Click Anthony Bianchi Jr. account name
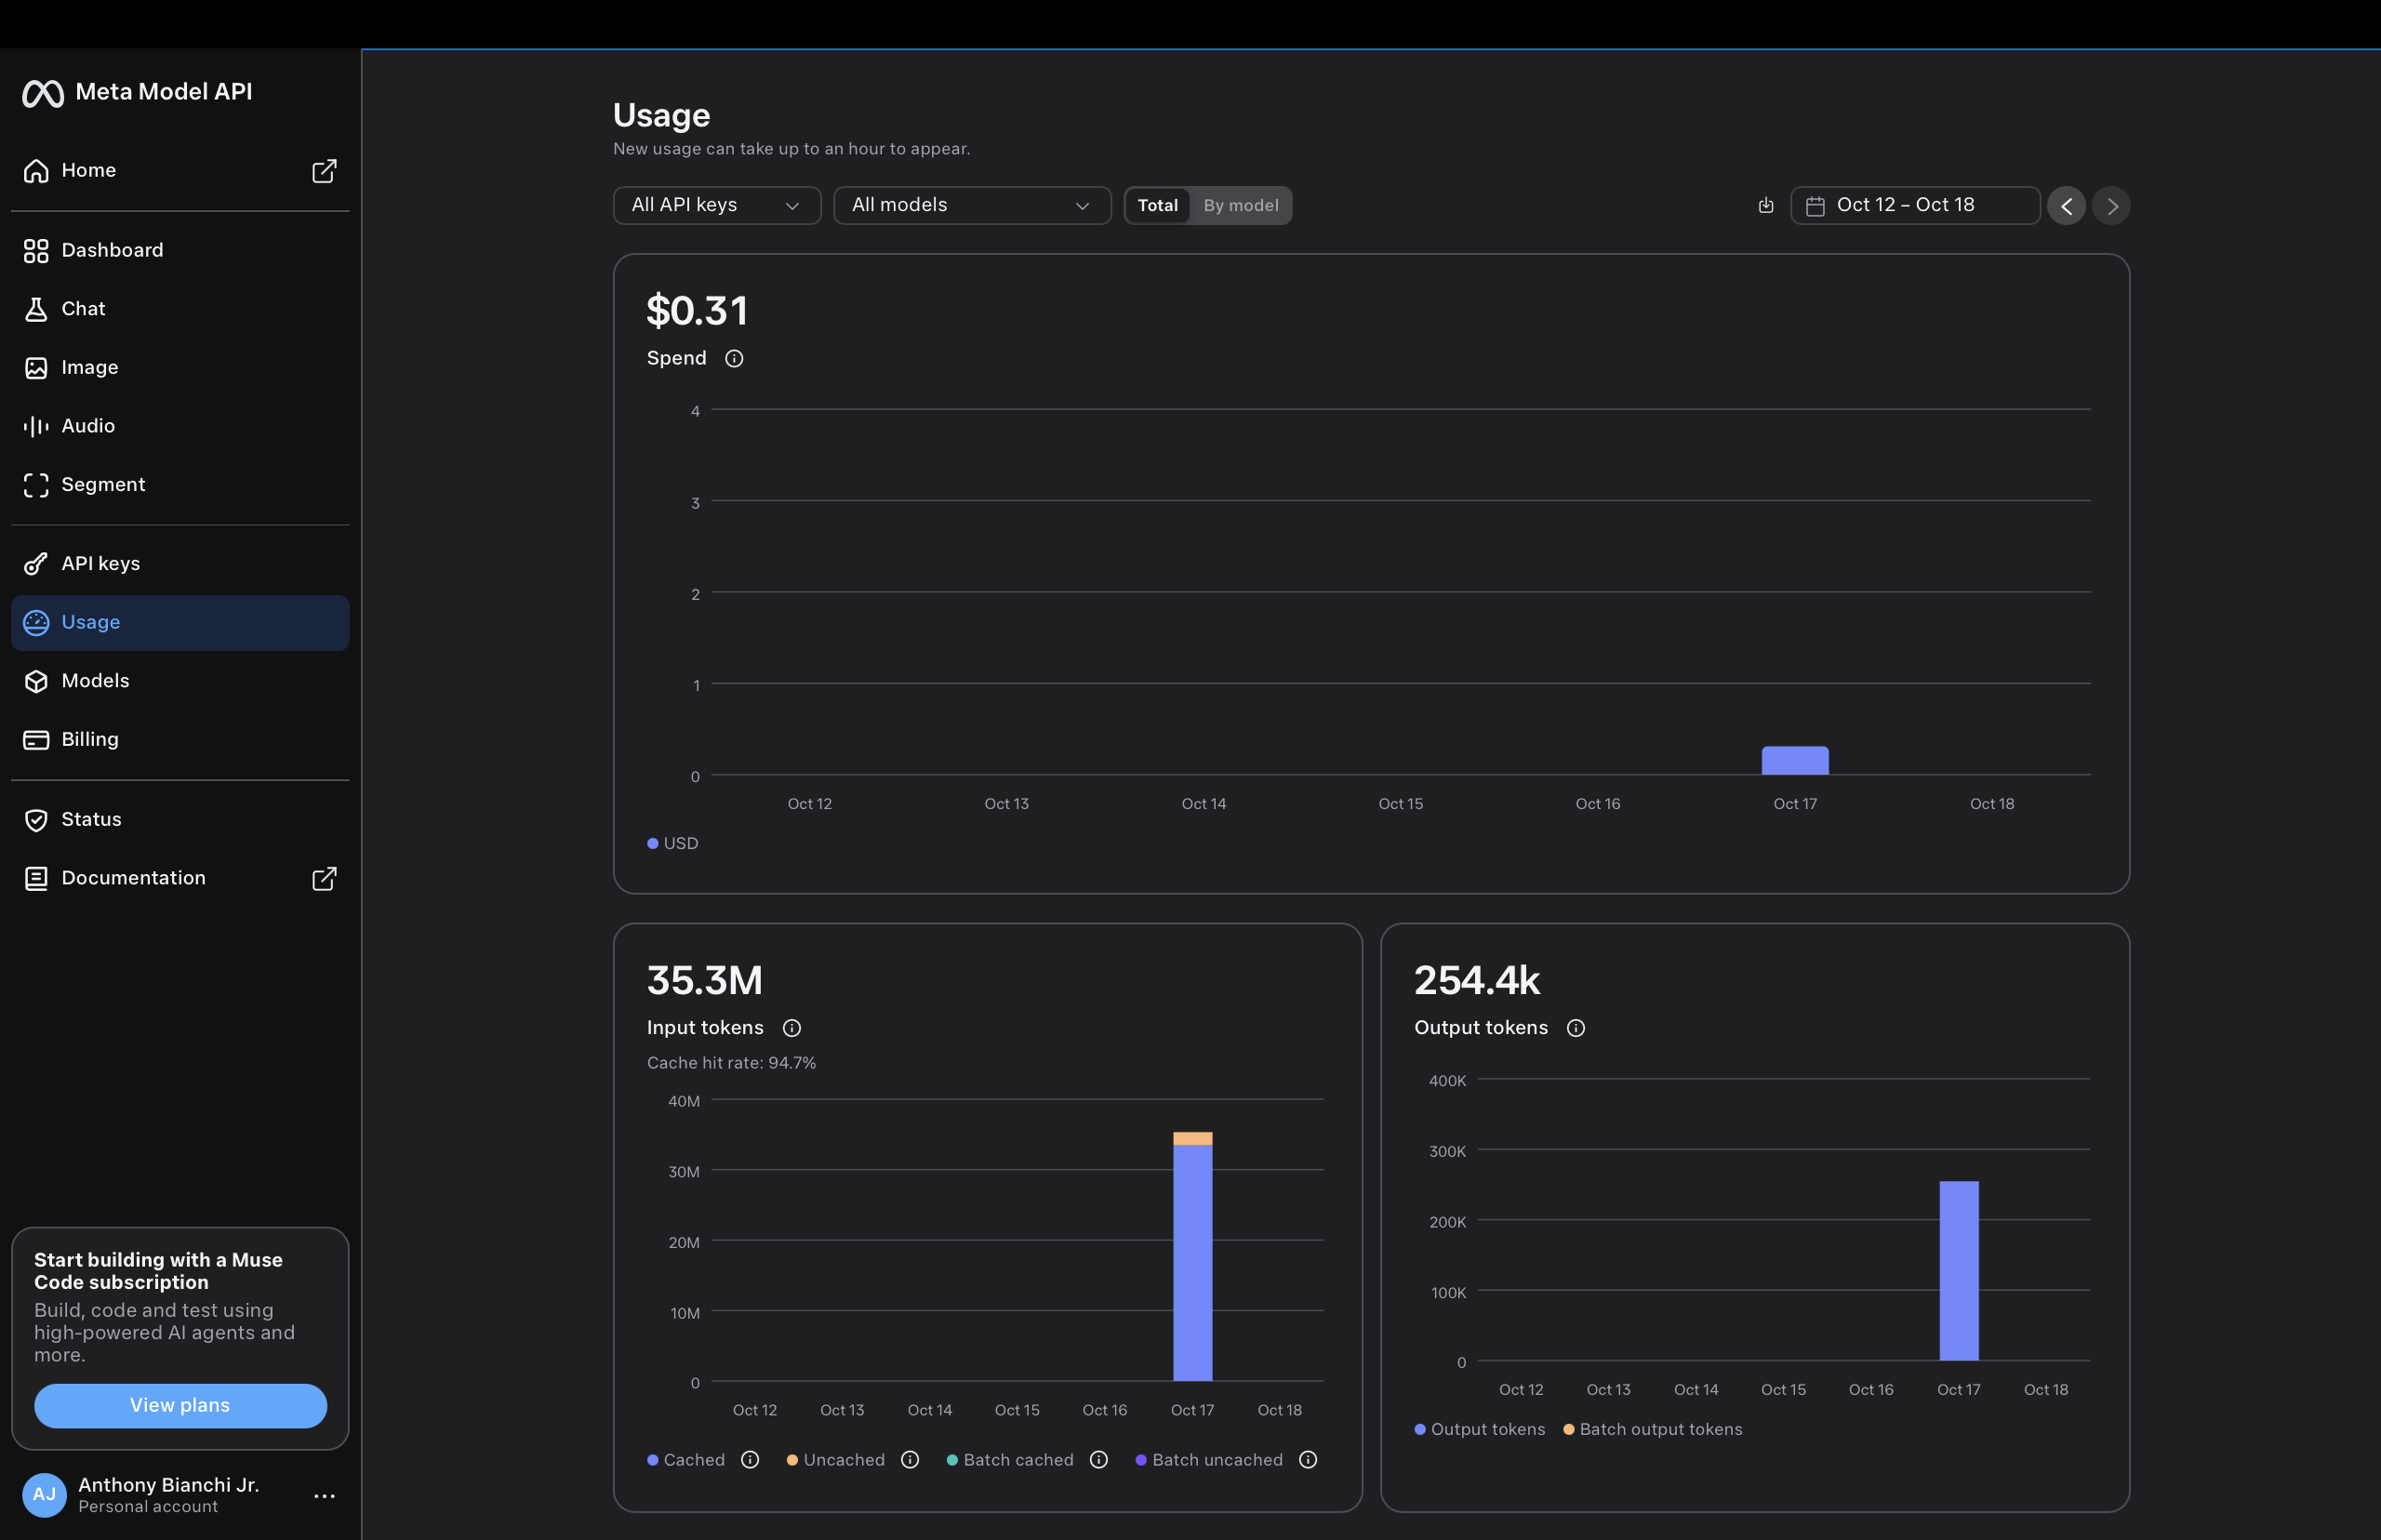 pos(169,1485)
